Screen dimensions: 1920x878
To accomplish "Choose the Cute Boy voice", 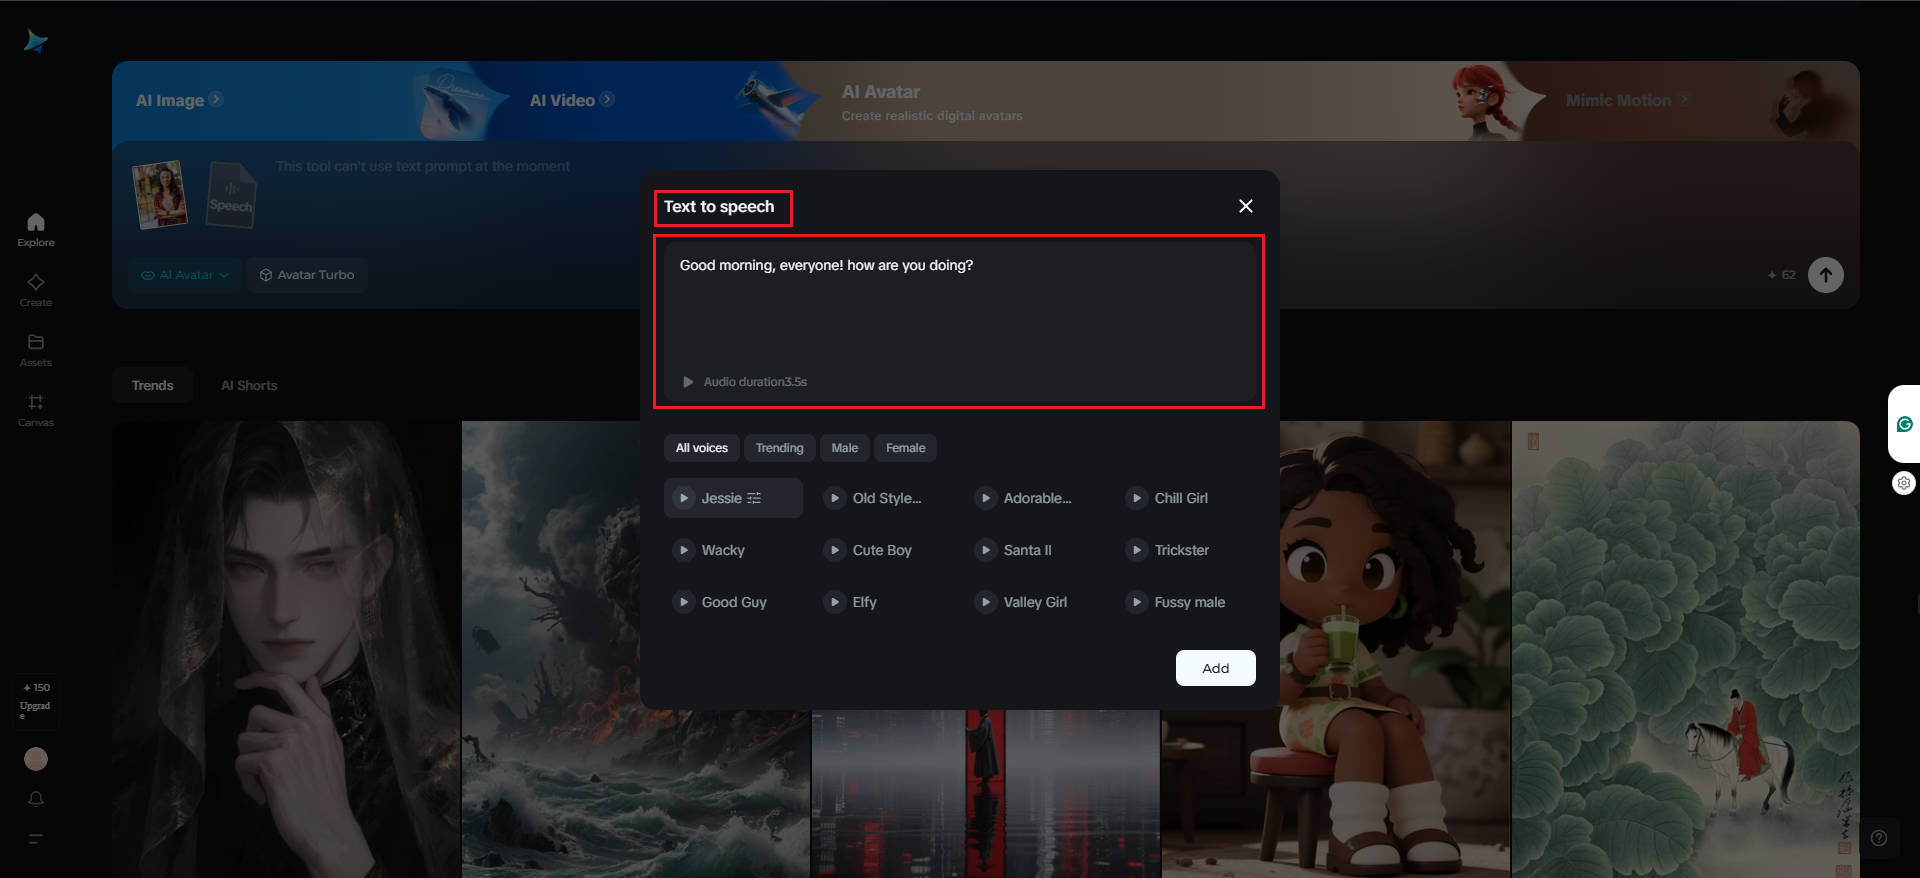I will [x=884, y=550].
